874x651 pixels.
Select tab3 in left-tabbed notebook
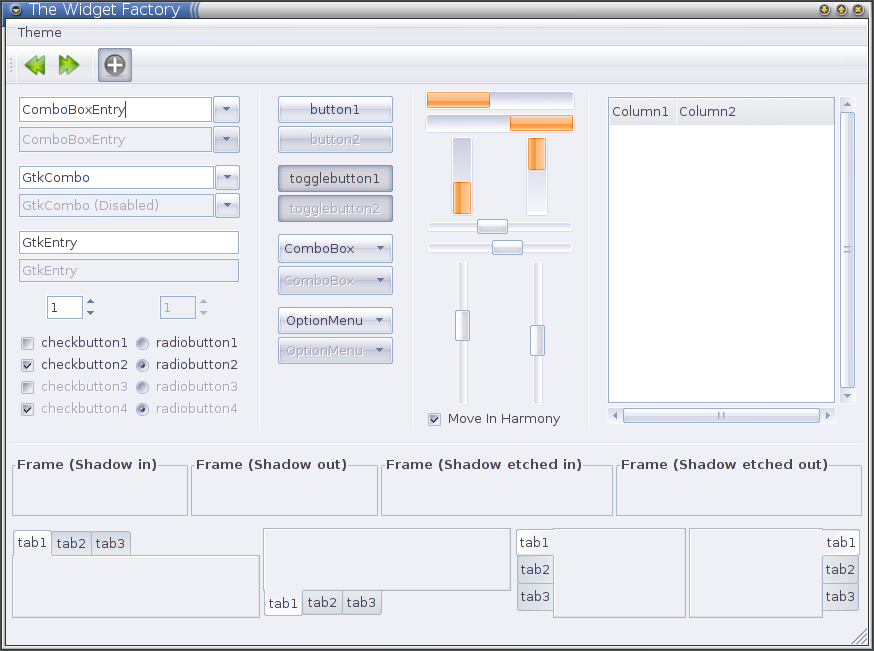(x=535, y=596)
